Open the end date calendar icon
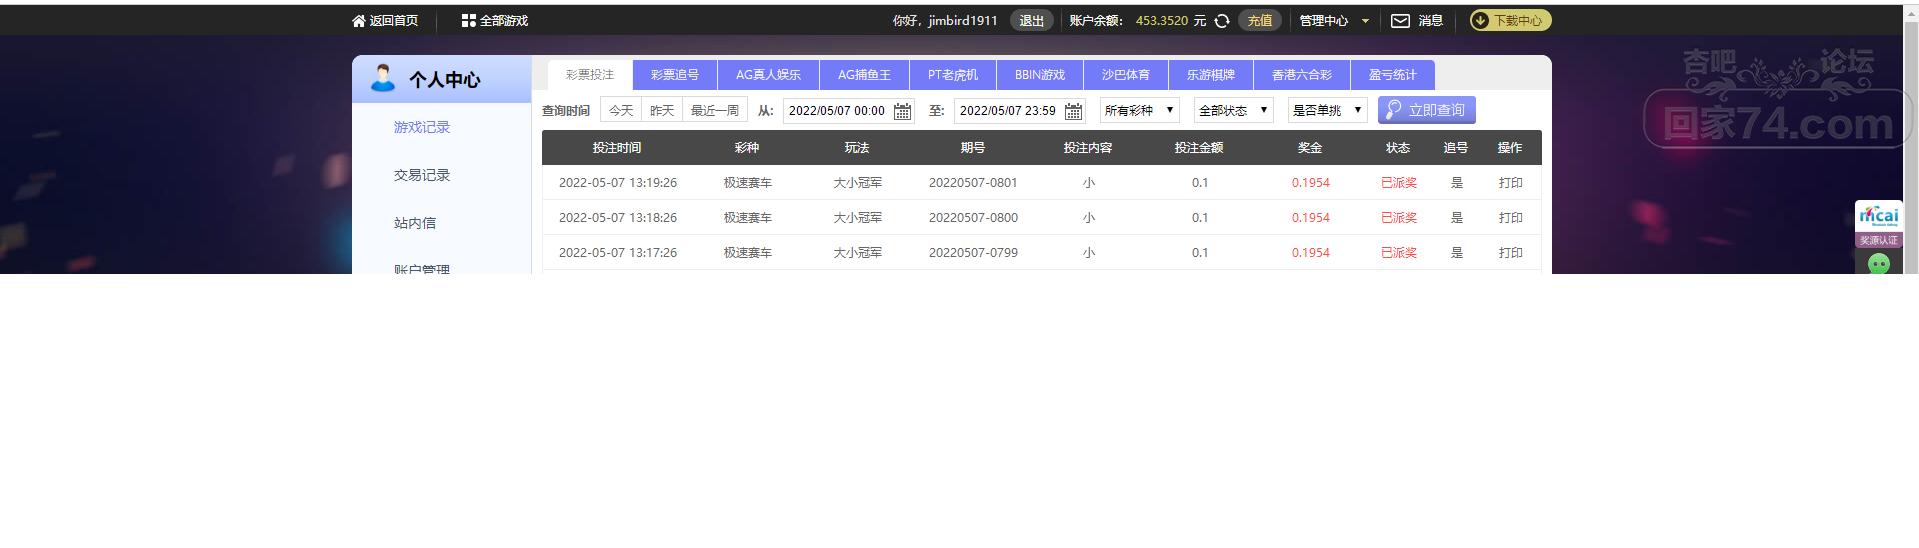This screenshot has width=1919, height=548. 1073,111
